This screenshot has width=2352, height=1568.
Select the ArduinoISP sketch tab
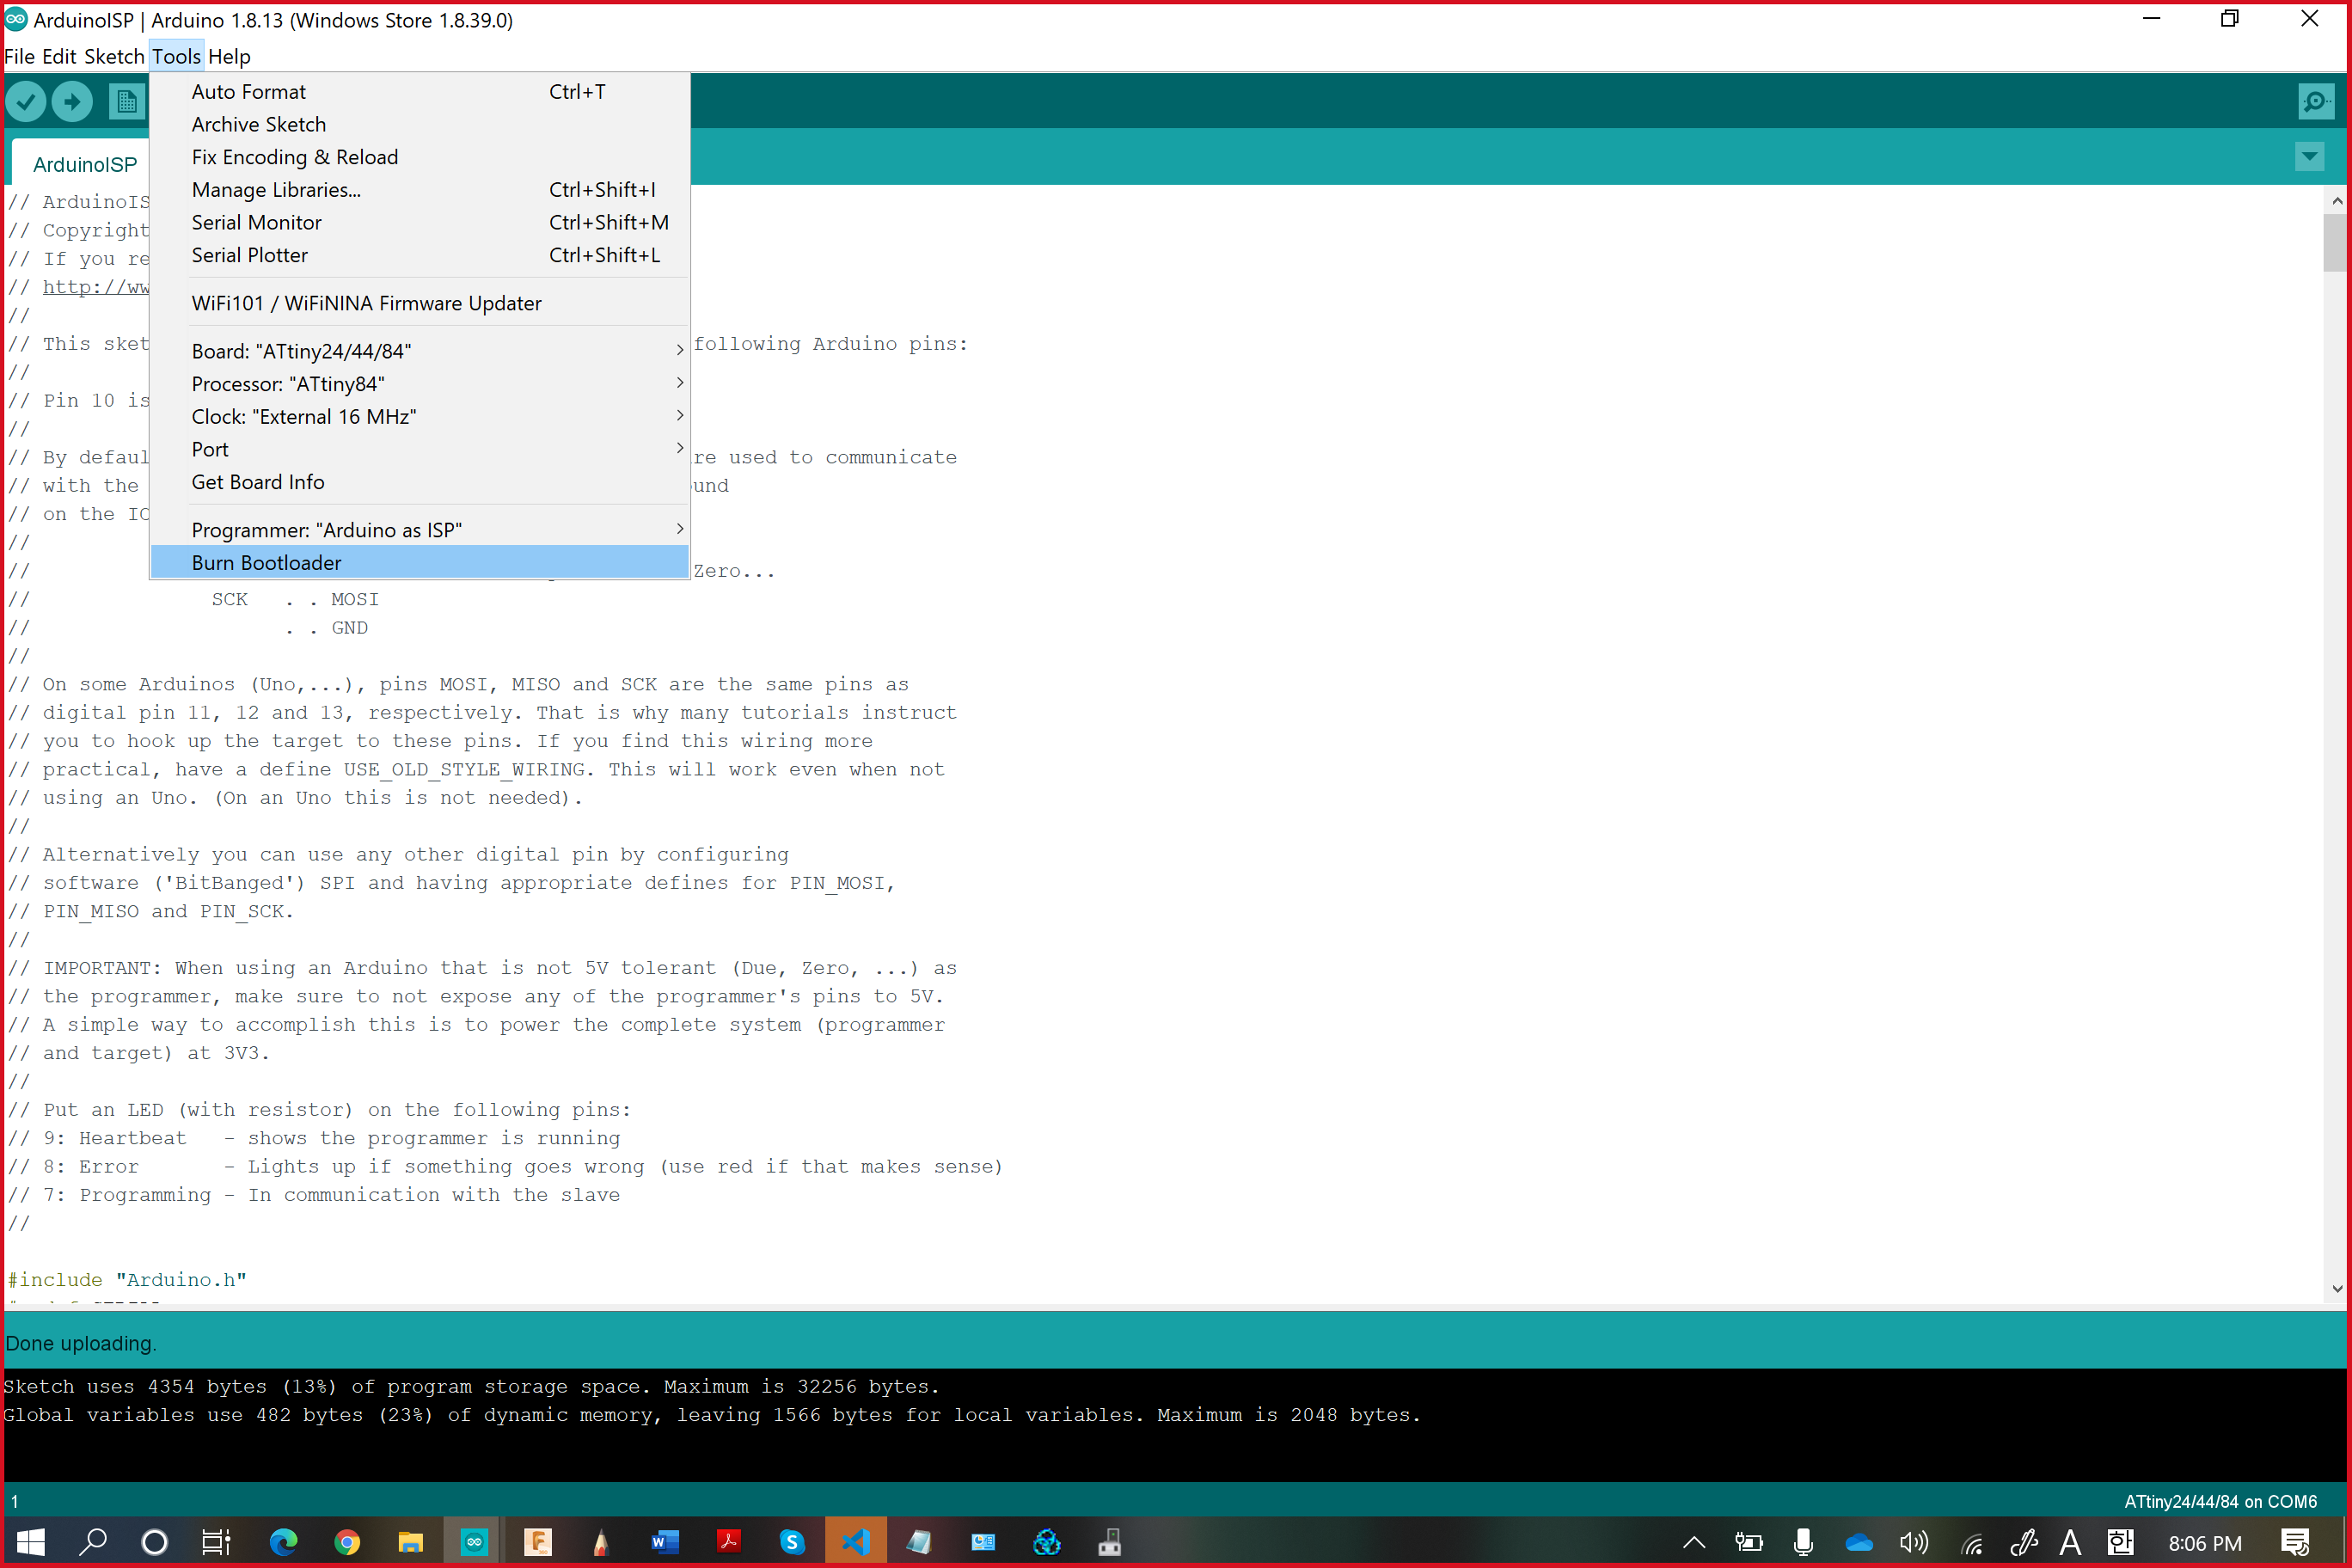tap(85, 164)
